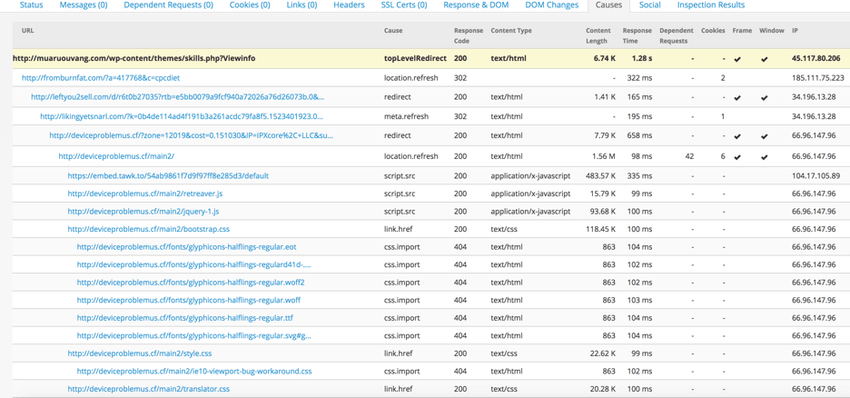
Task: Click the URL column header
Action: coord(28,31)
